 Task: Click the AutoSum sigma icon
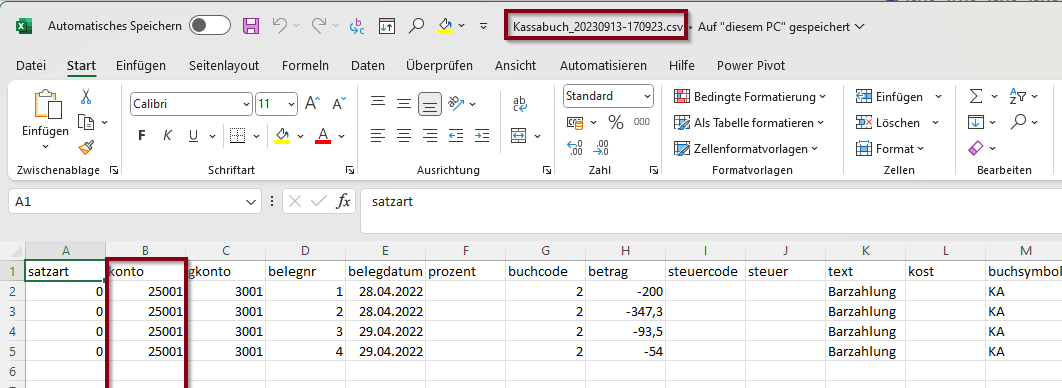click(x=975, y=97)
